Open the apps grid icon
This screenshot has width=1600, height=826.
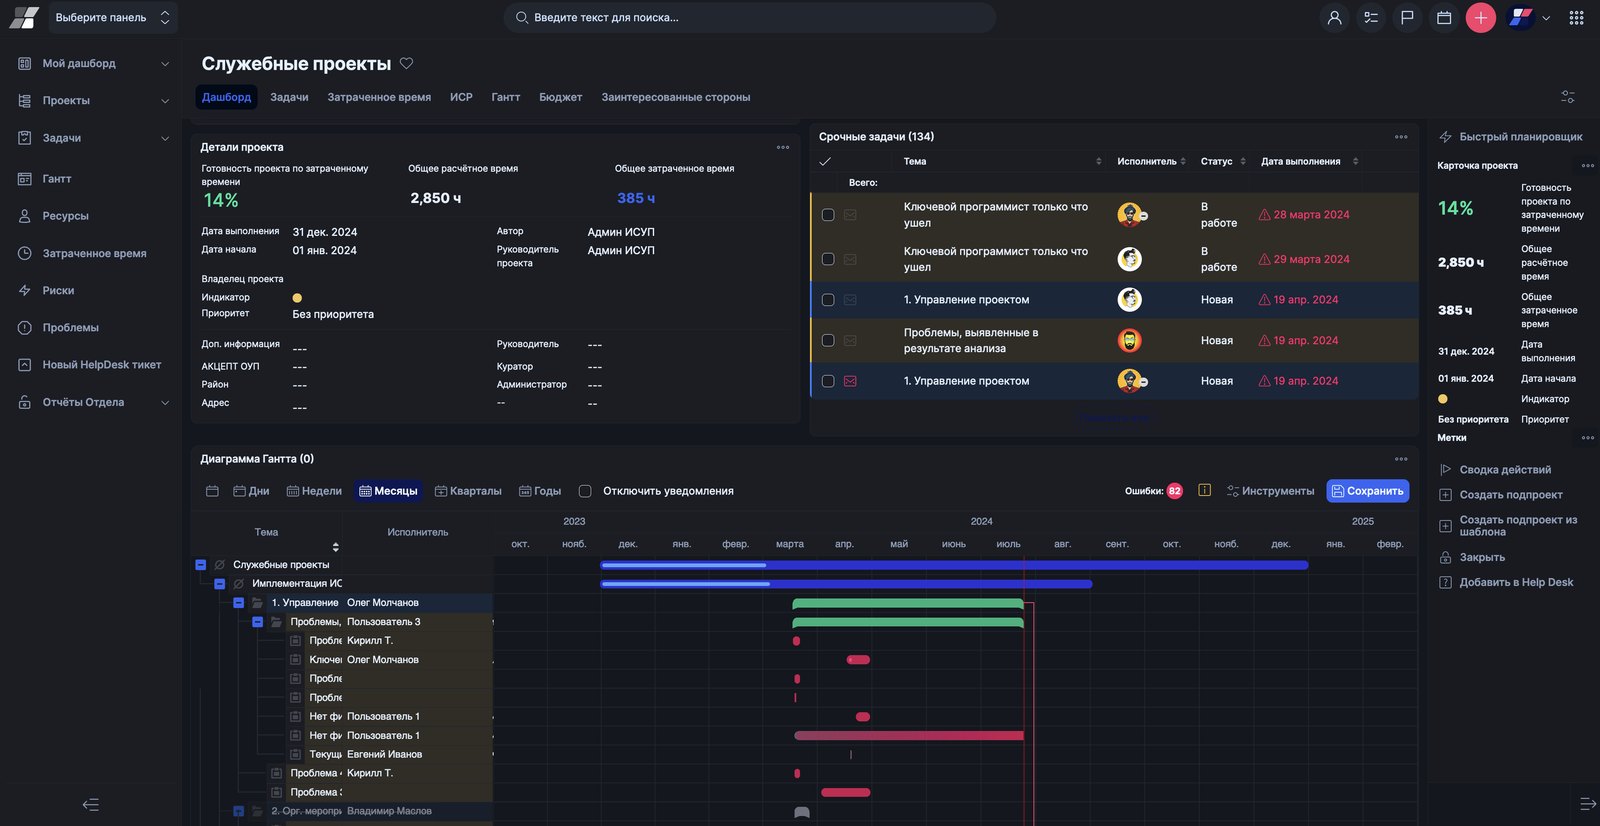(x=1576, y=18)
